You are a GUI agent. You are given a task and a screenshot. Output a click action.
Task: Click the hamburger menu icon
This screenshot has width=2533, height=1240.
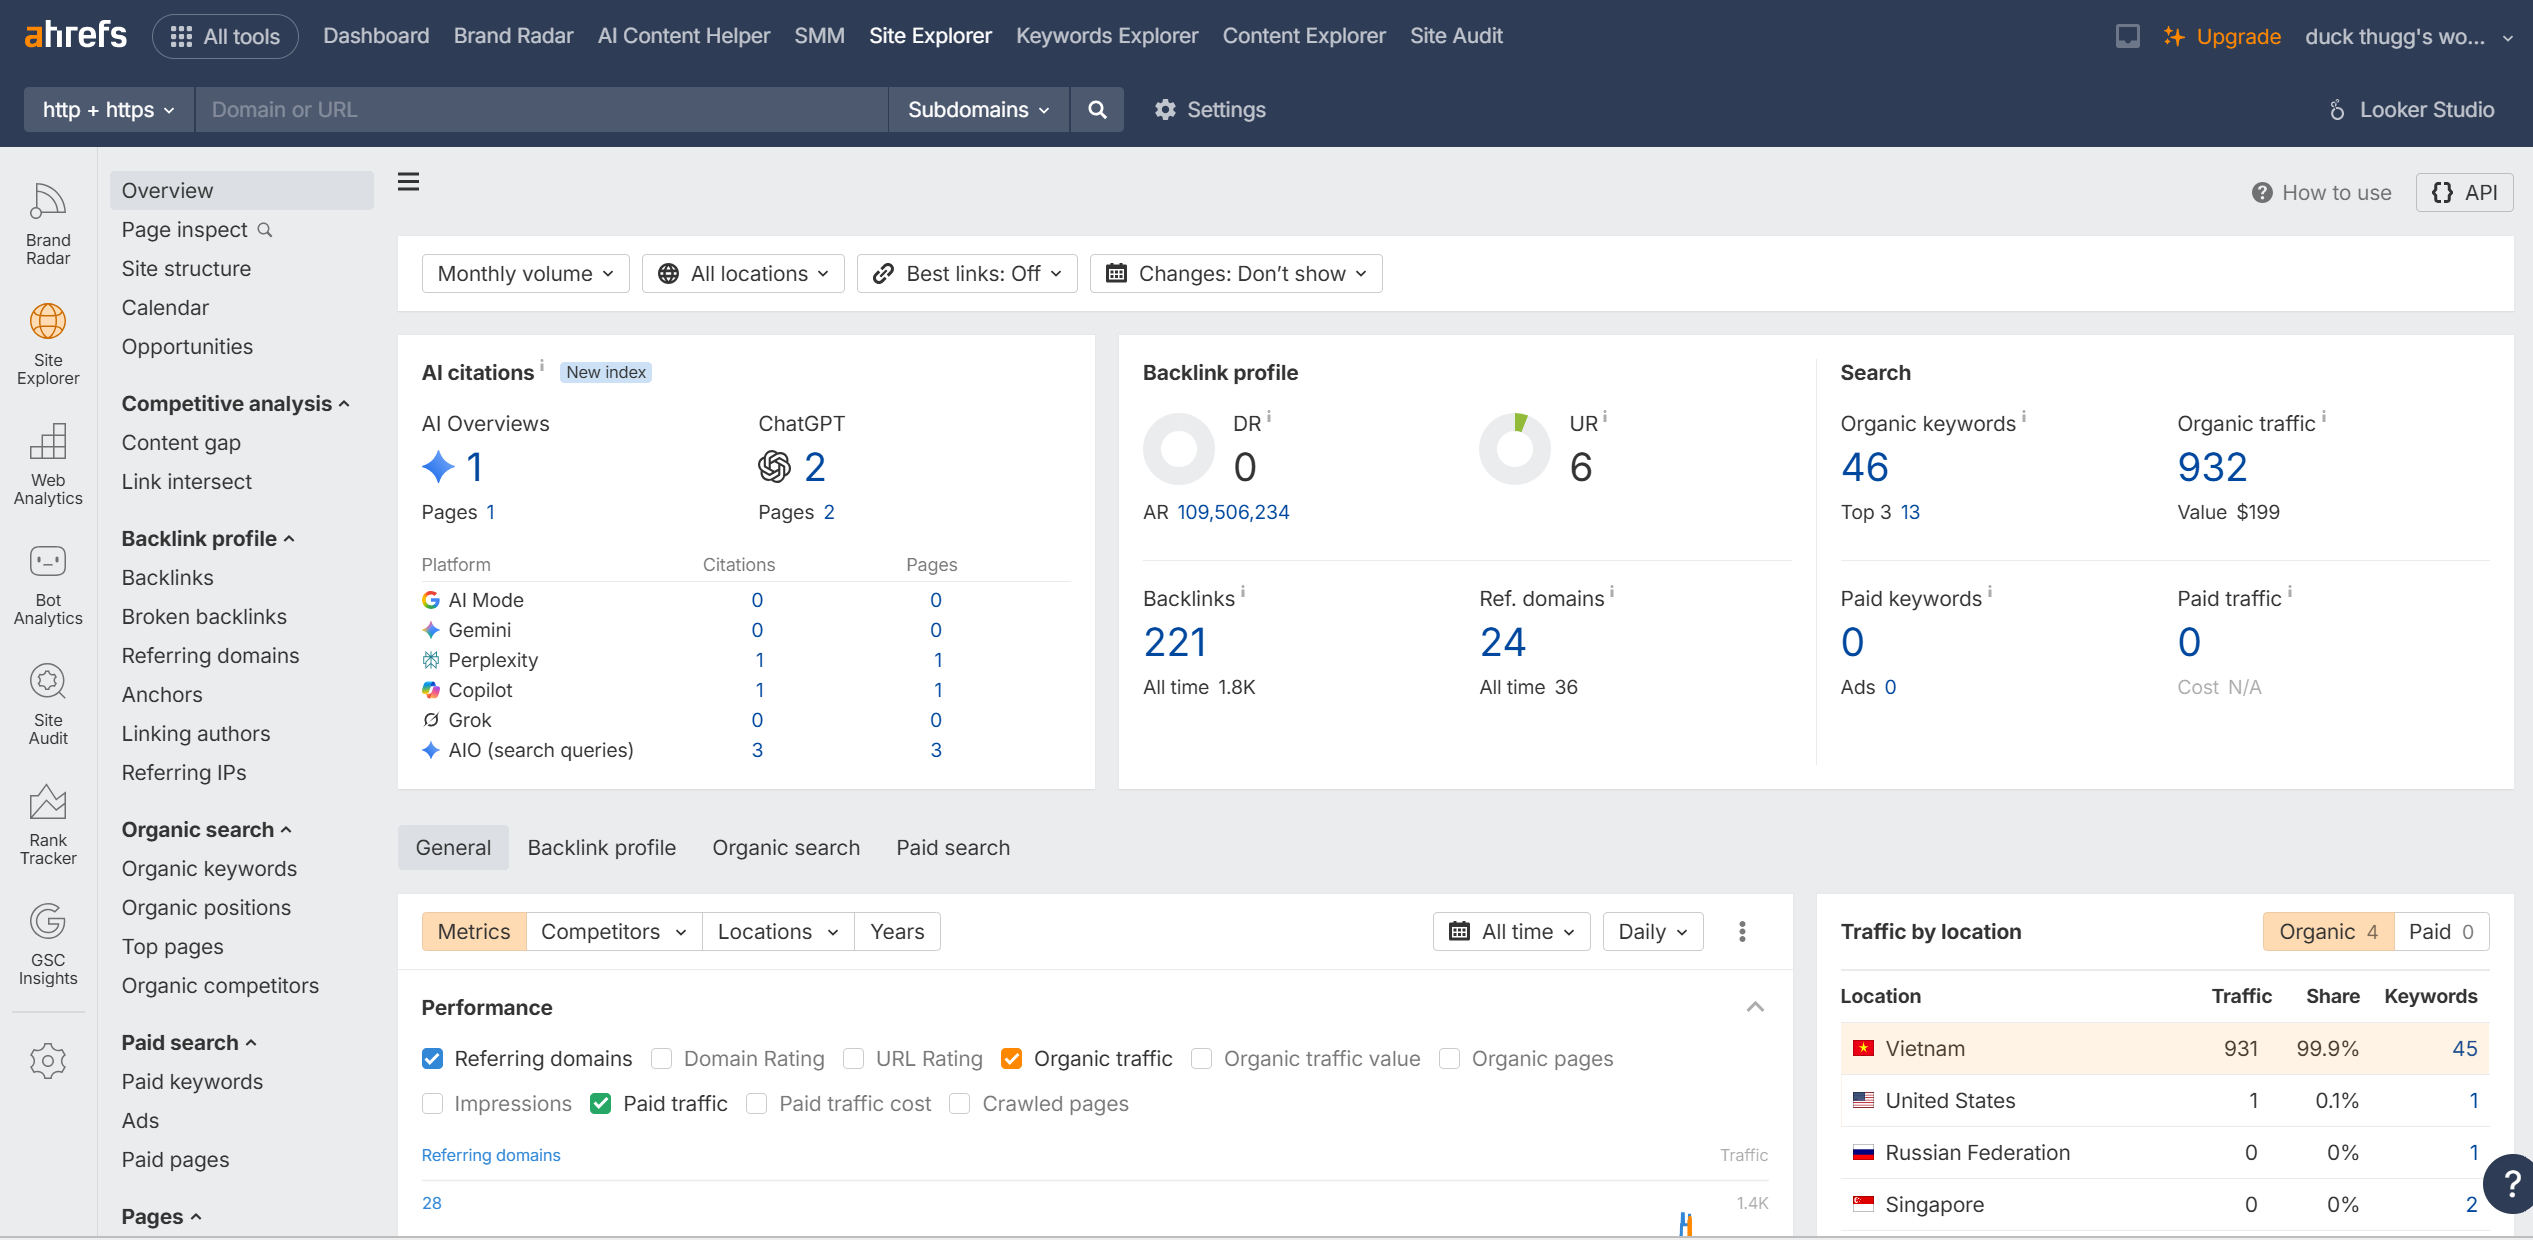pos(408,182)
